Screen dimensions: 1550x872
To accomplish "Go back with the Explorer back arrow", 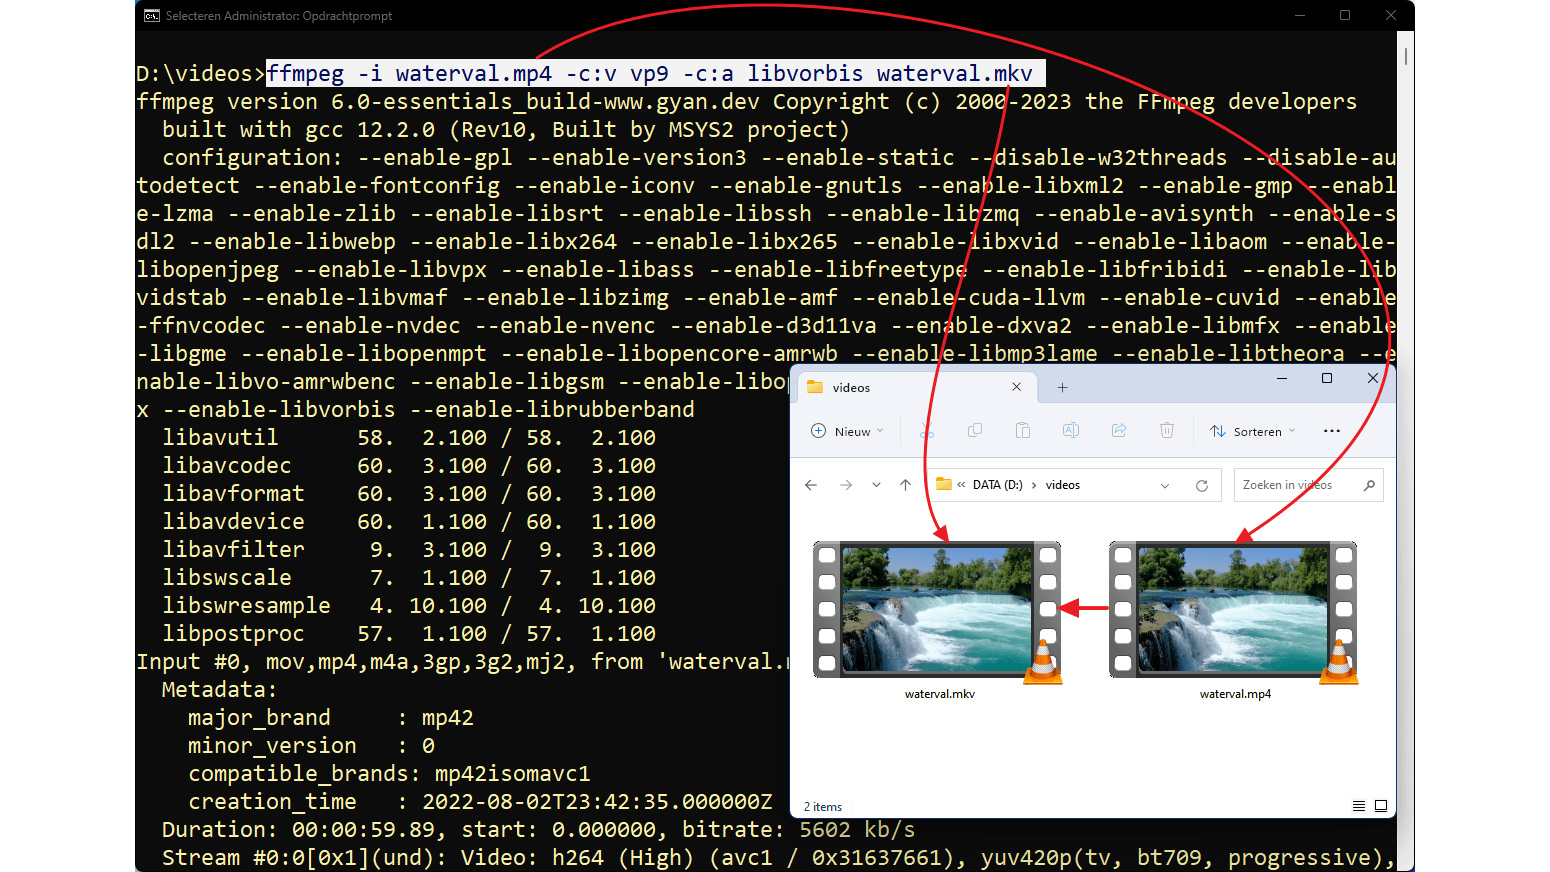I will coord(811,485).
